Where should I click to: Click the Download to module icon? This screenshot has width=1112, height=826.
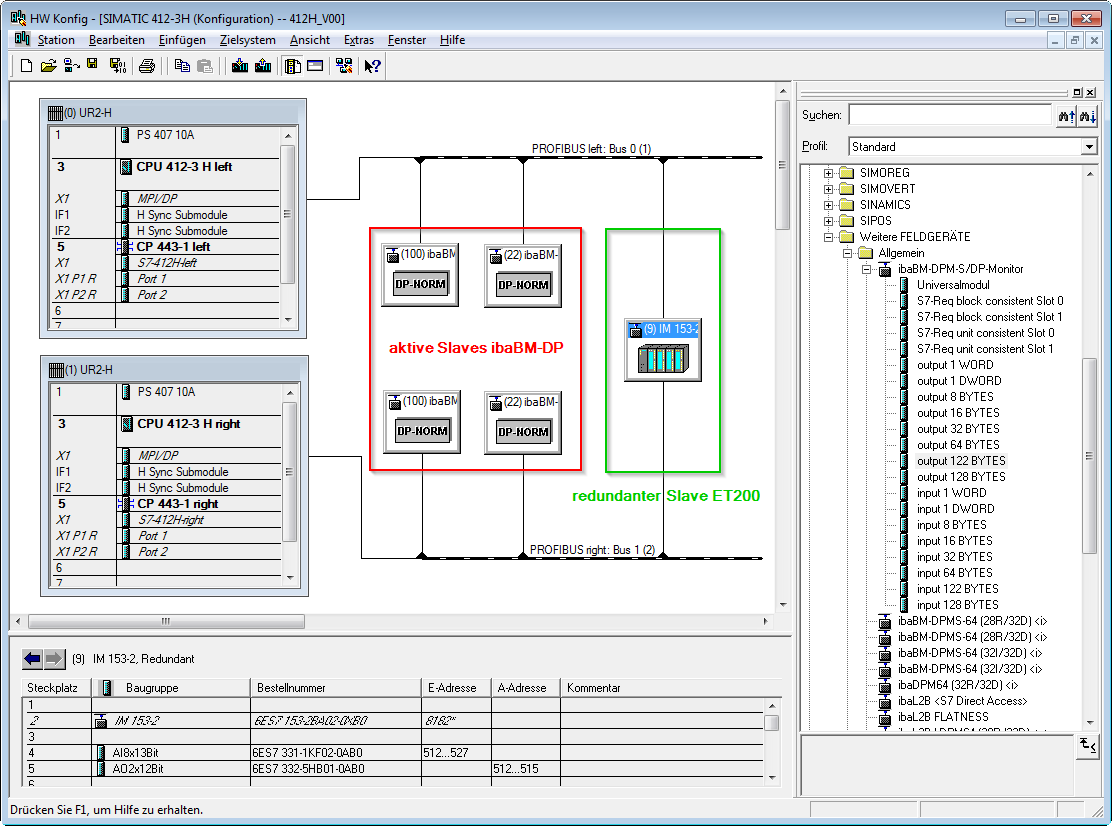click(240, 66)
